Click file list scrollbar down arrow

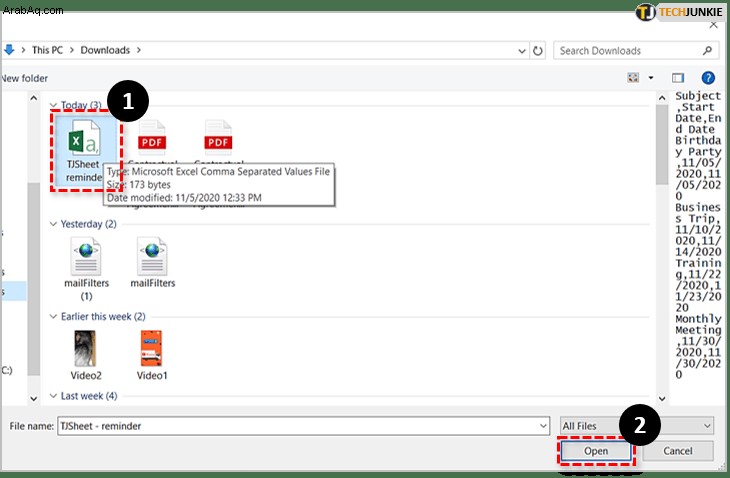[662, 398]
